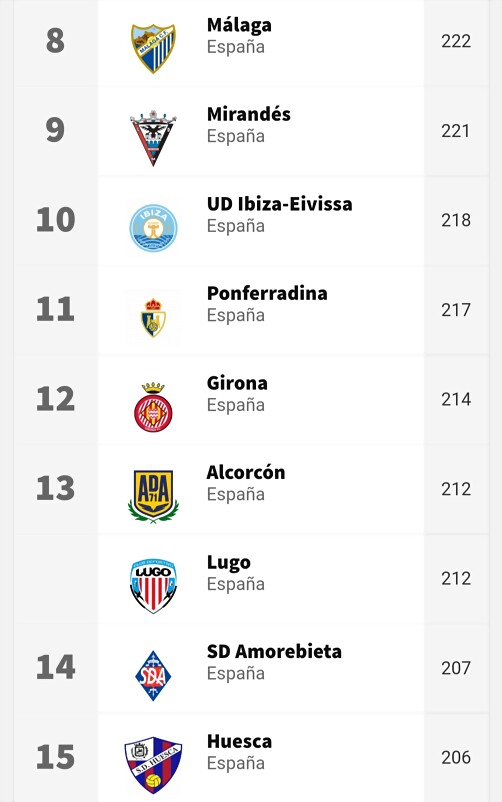Open the SD Amorebieta team name
Screen dimensions: 502x802
274,652
